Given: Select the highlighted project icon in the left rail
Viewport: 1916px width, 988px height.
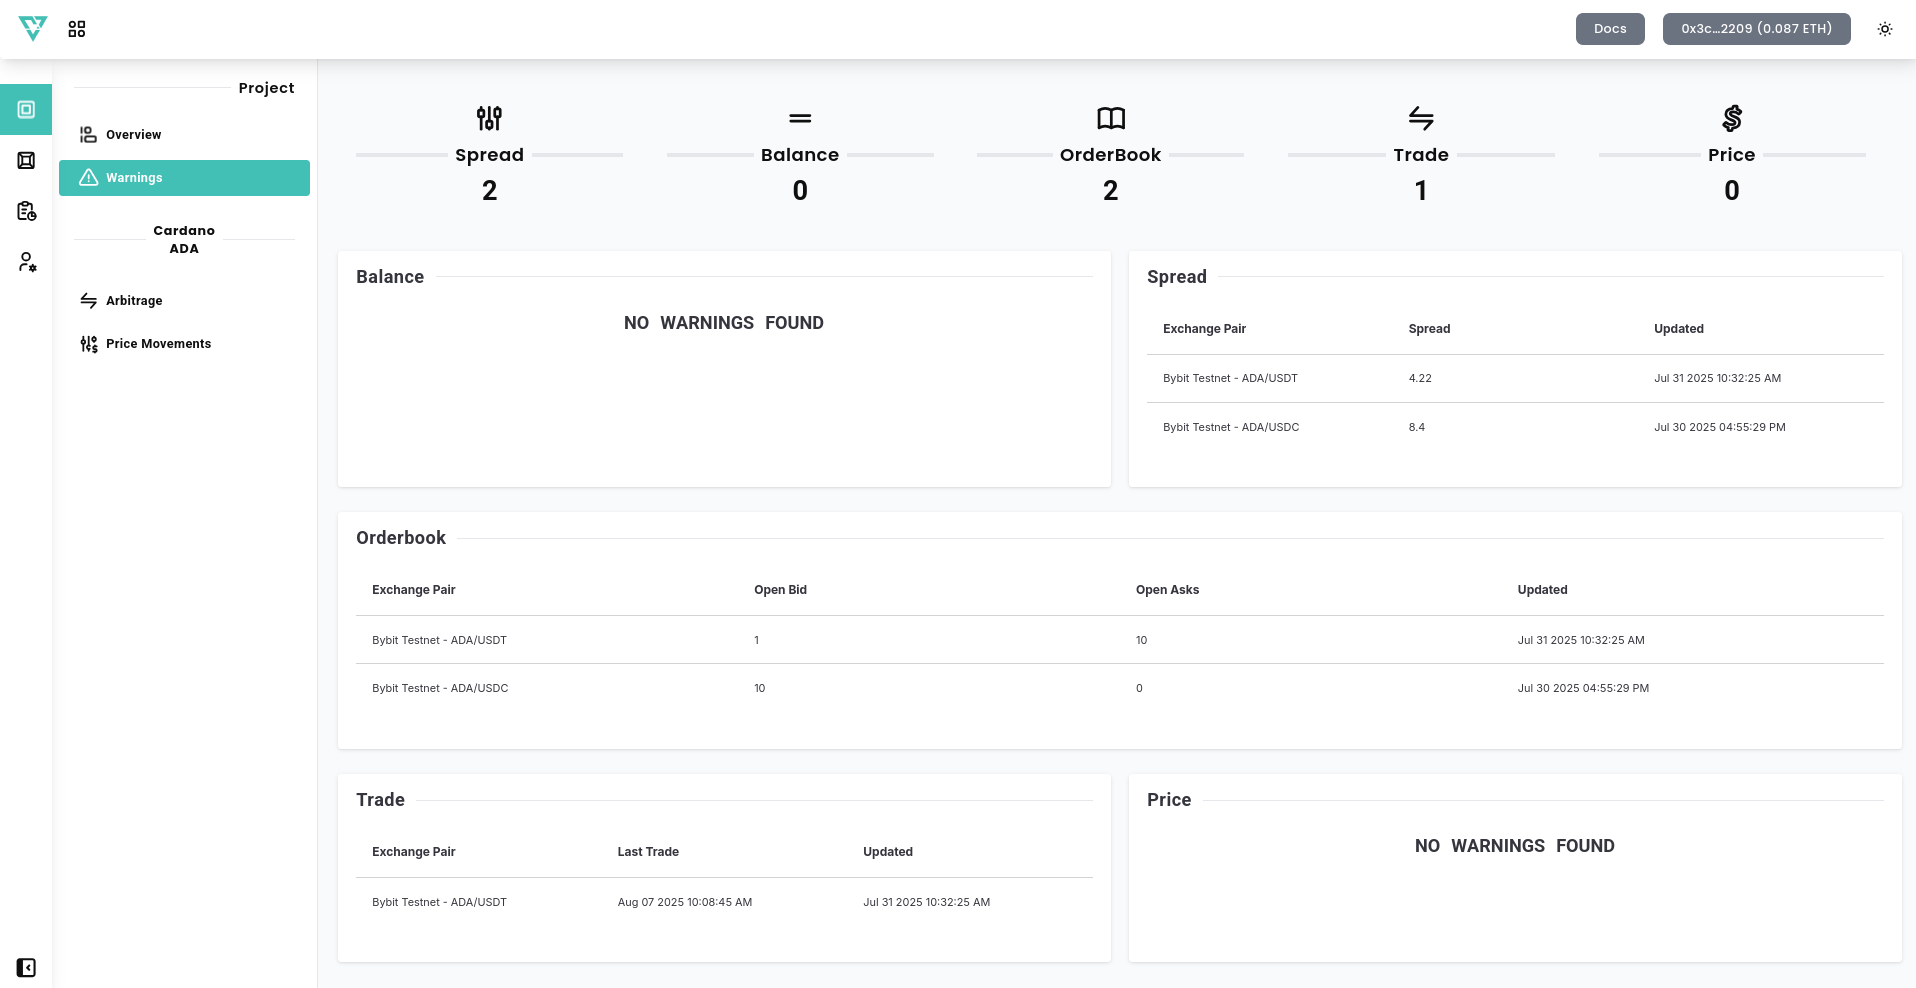Looking at the screenshot, I should (x=27, y=110).
